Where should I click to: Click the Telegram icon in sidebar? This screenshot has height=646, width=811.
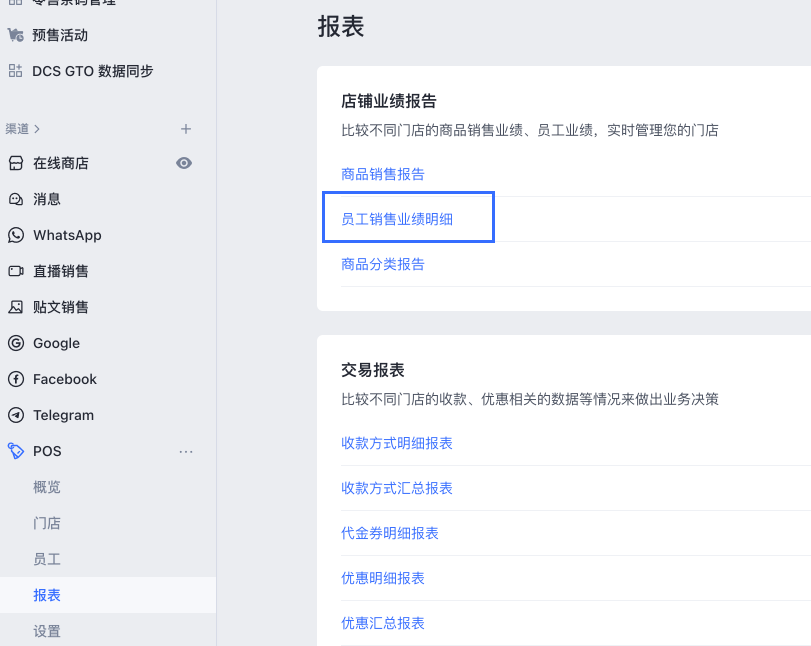tap(15, 415)
